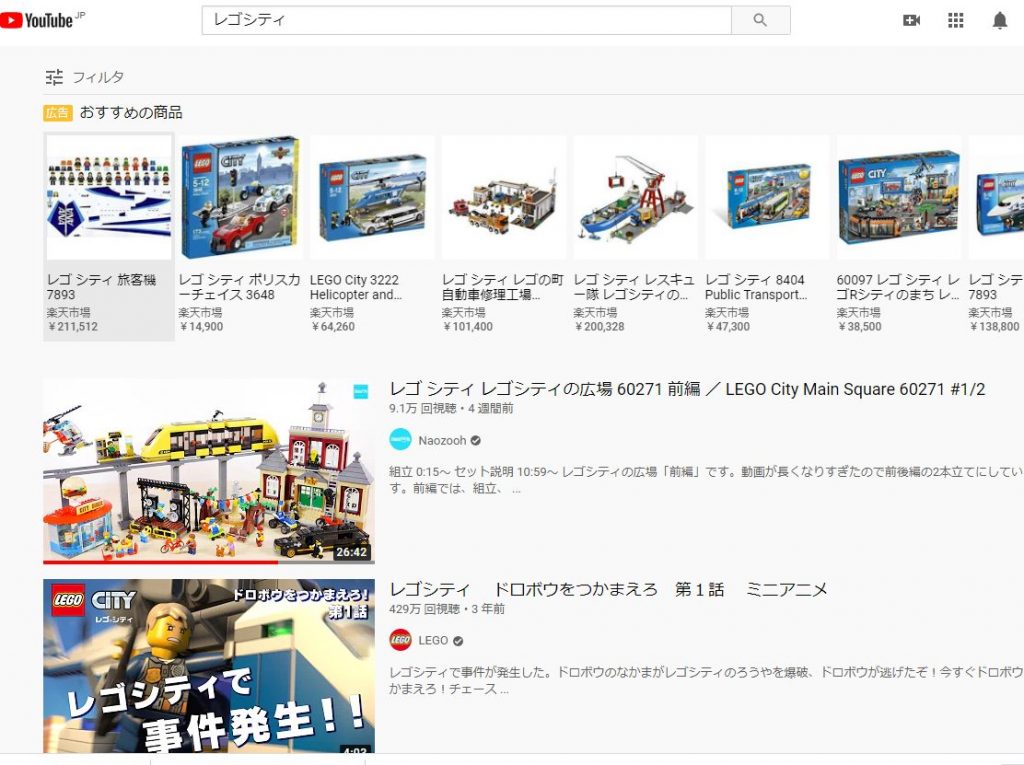The height and width of the screenshot is (765, 1024).
Task: Select the LEGO City 3222 Helicopter product
Action: point(372,198)
